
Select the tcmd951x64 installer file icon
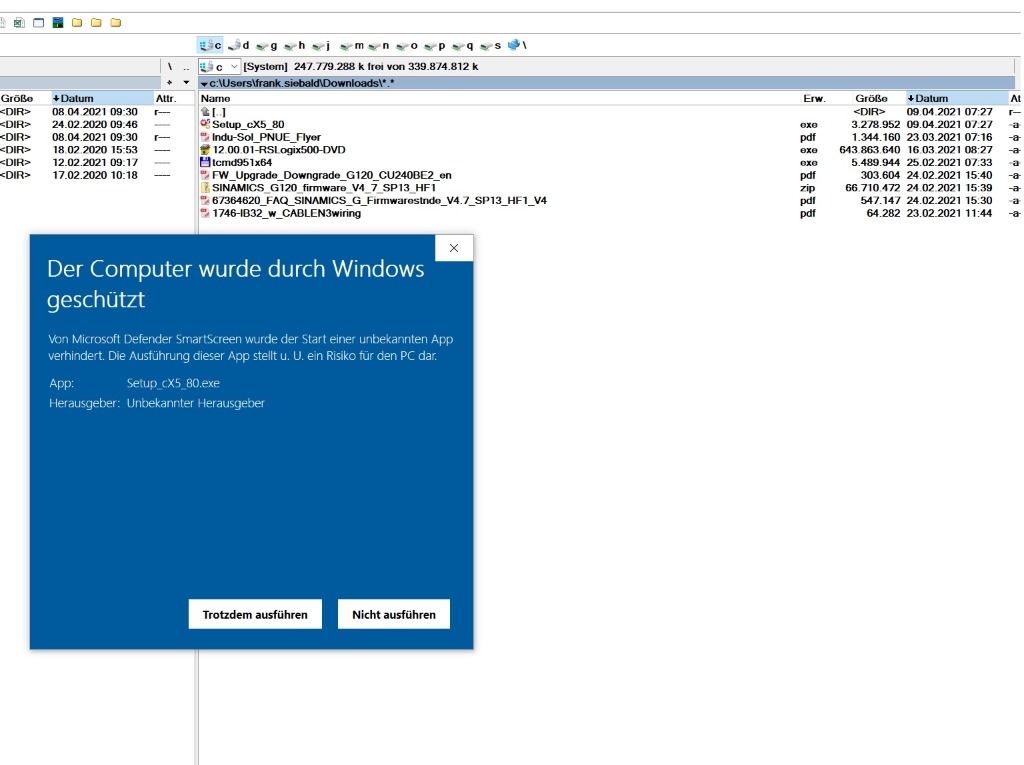(x=205, y=162)
